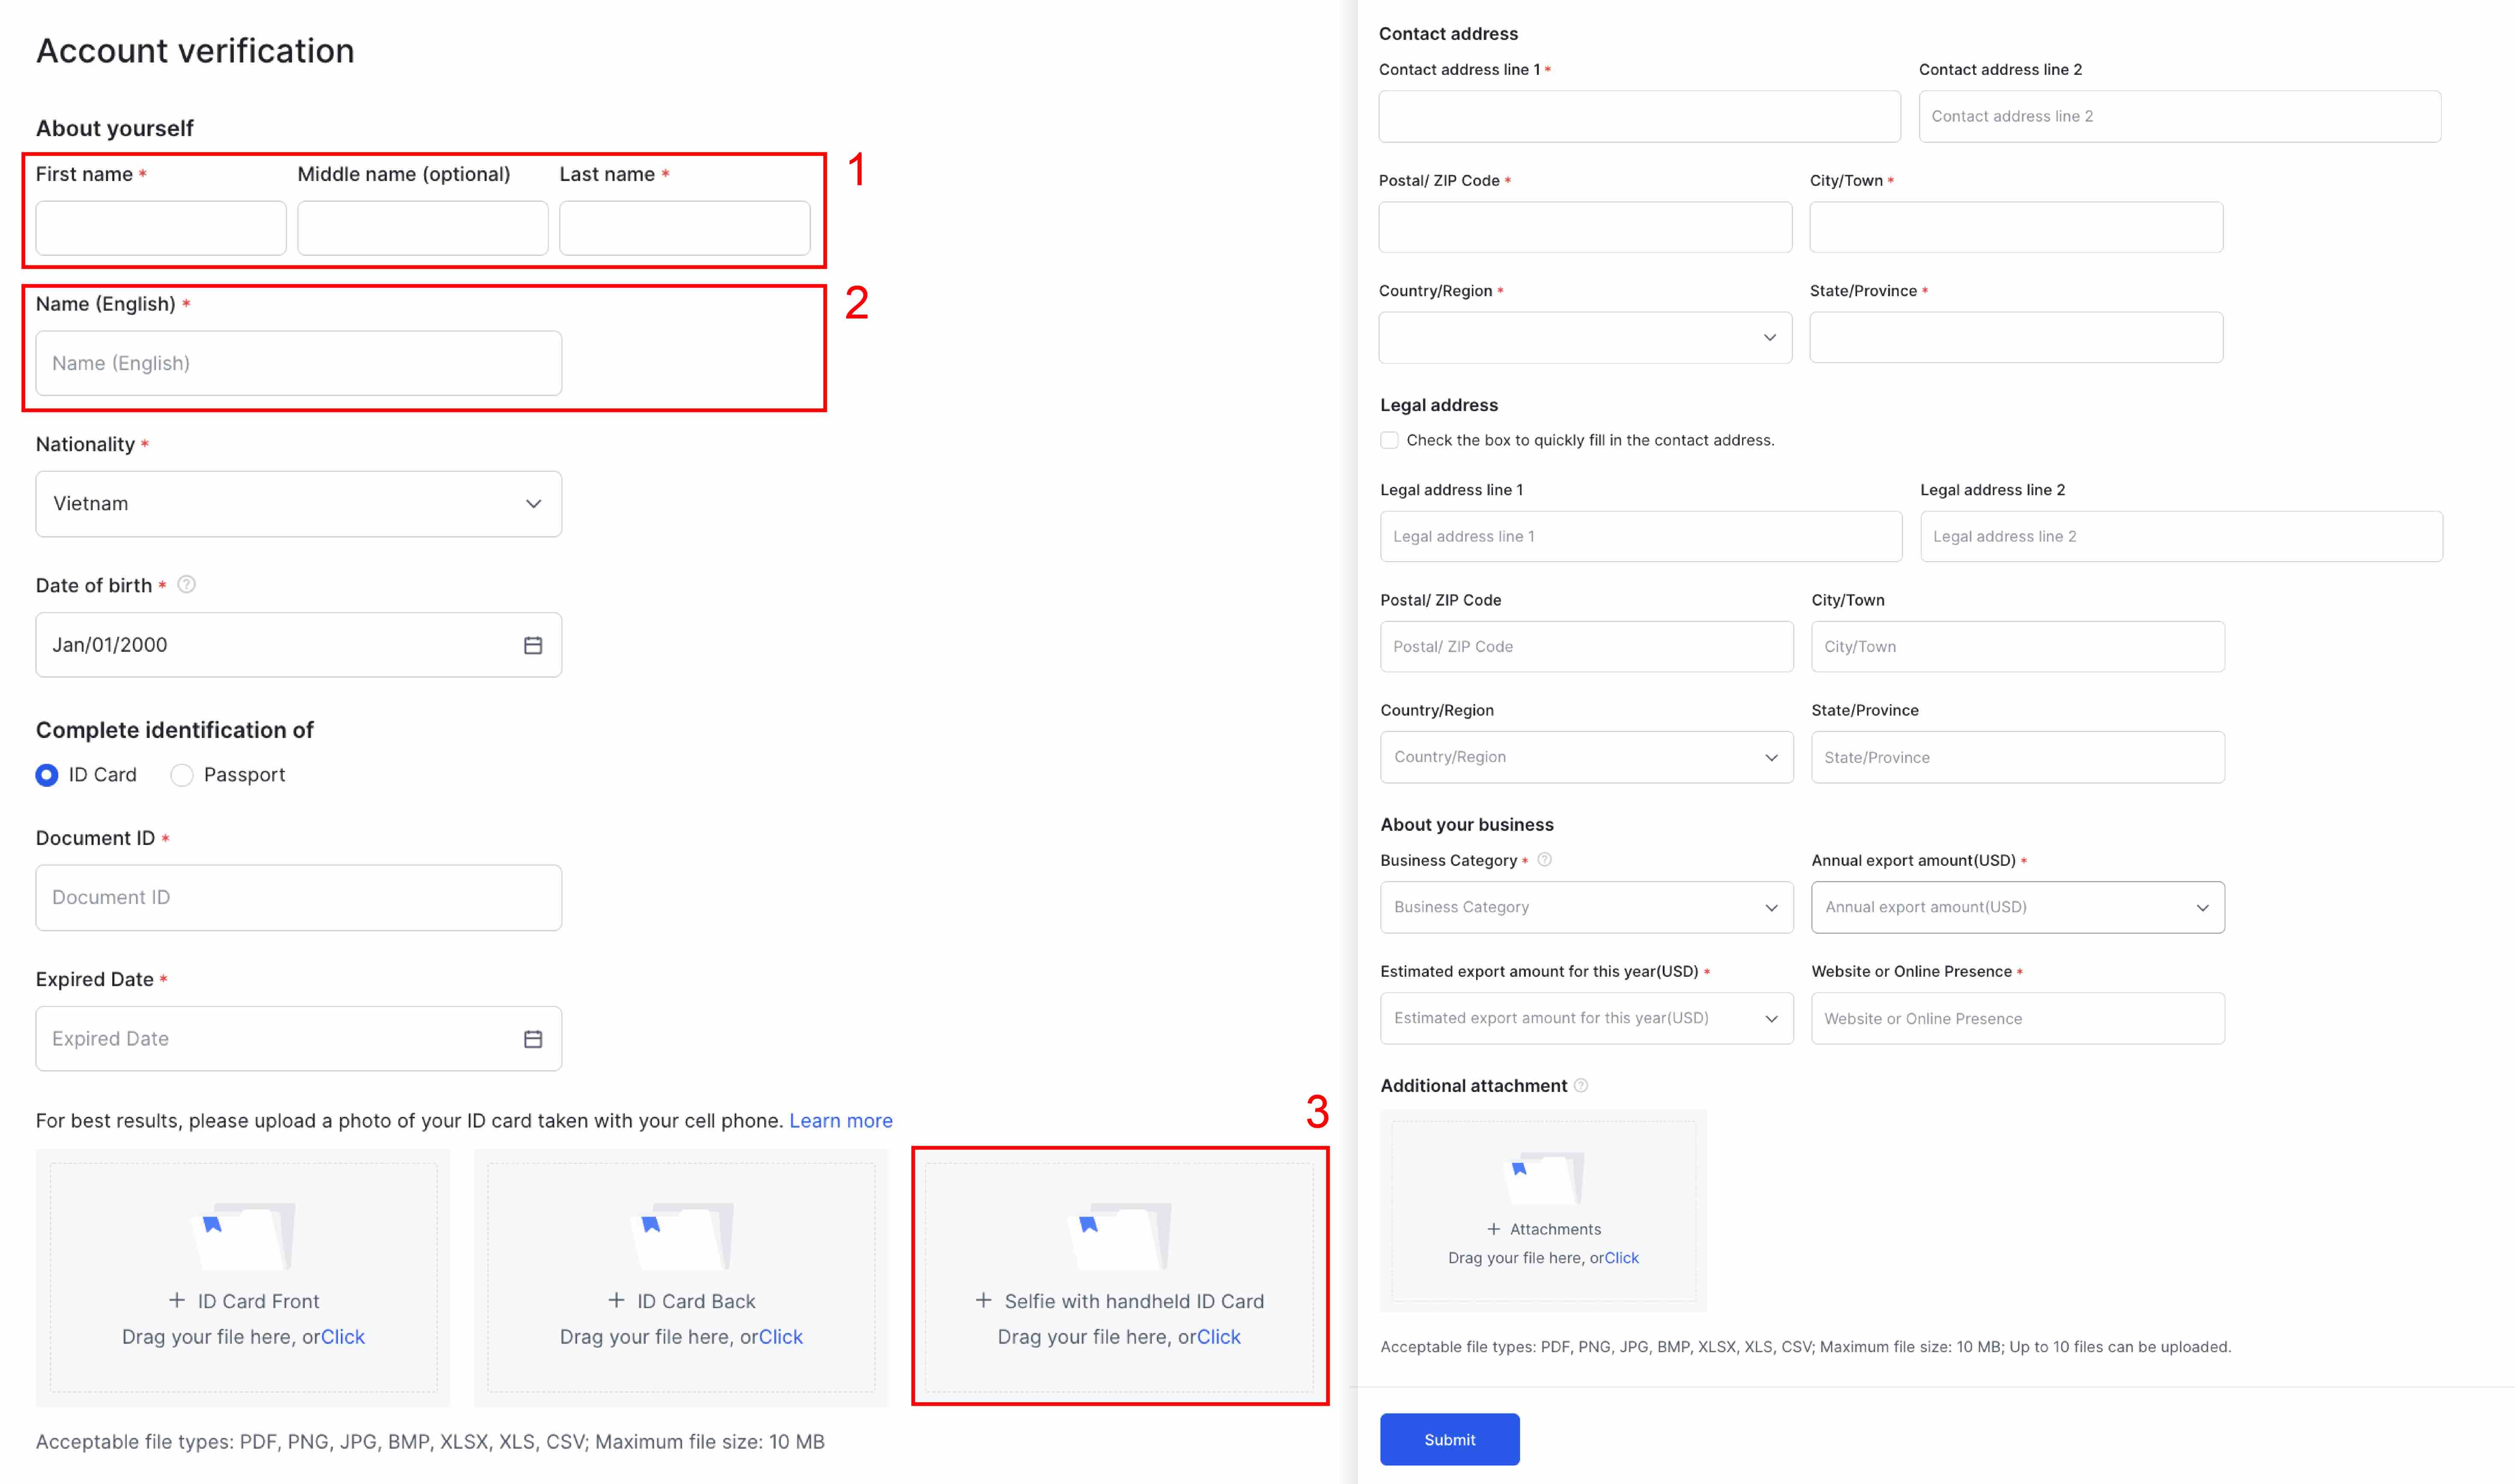
Task: Open the Learn more link
Action: [x=841, y=1121]
